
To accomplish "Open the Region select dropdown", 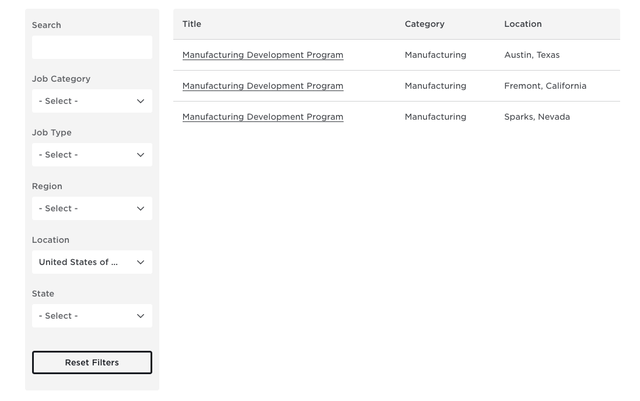I will pyautogui.click(x=92, y=209).
